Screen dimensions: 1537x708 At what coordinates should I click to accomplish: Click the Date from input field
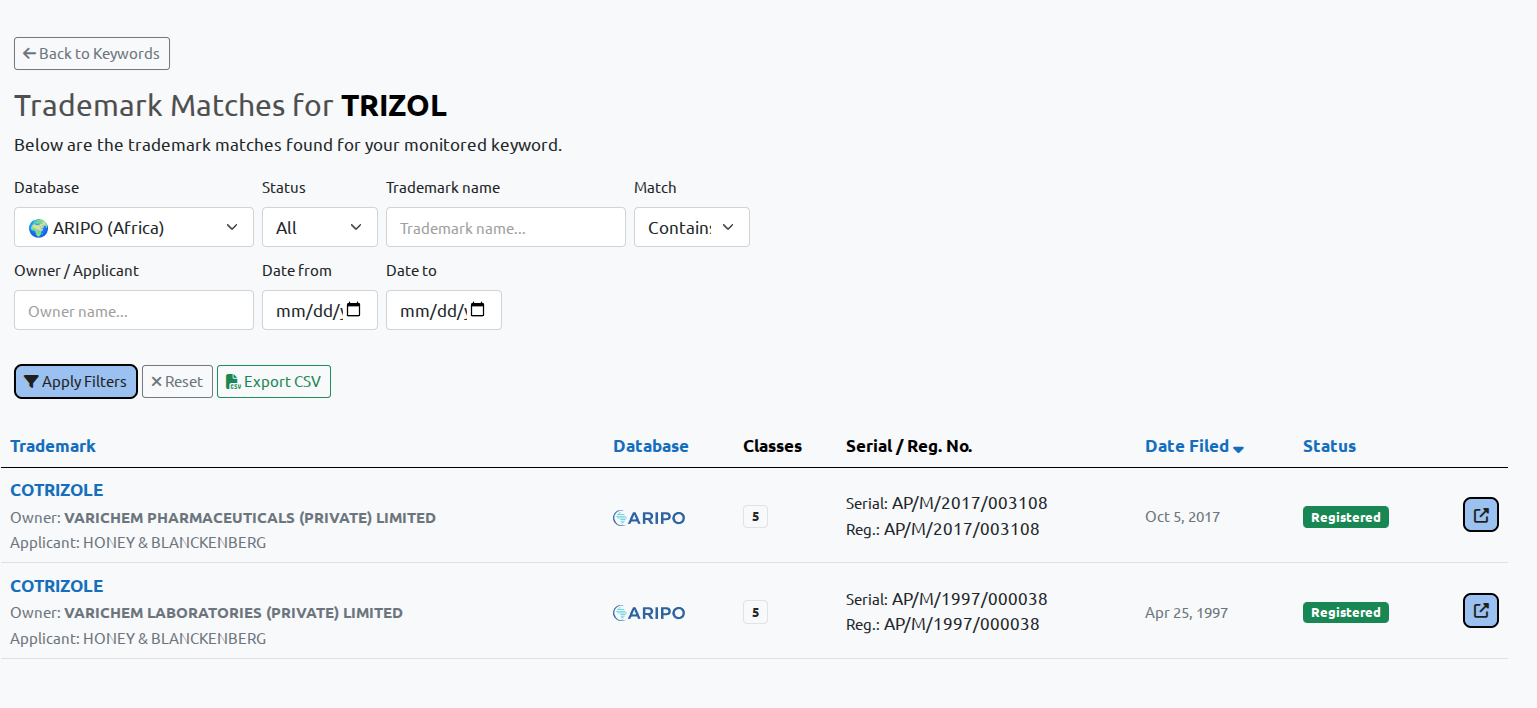click(320, 310)
